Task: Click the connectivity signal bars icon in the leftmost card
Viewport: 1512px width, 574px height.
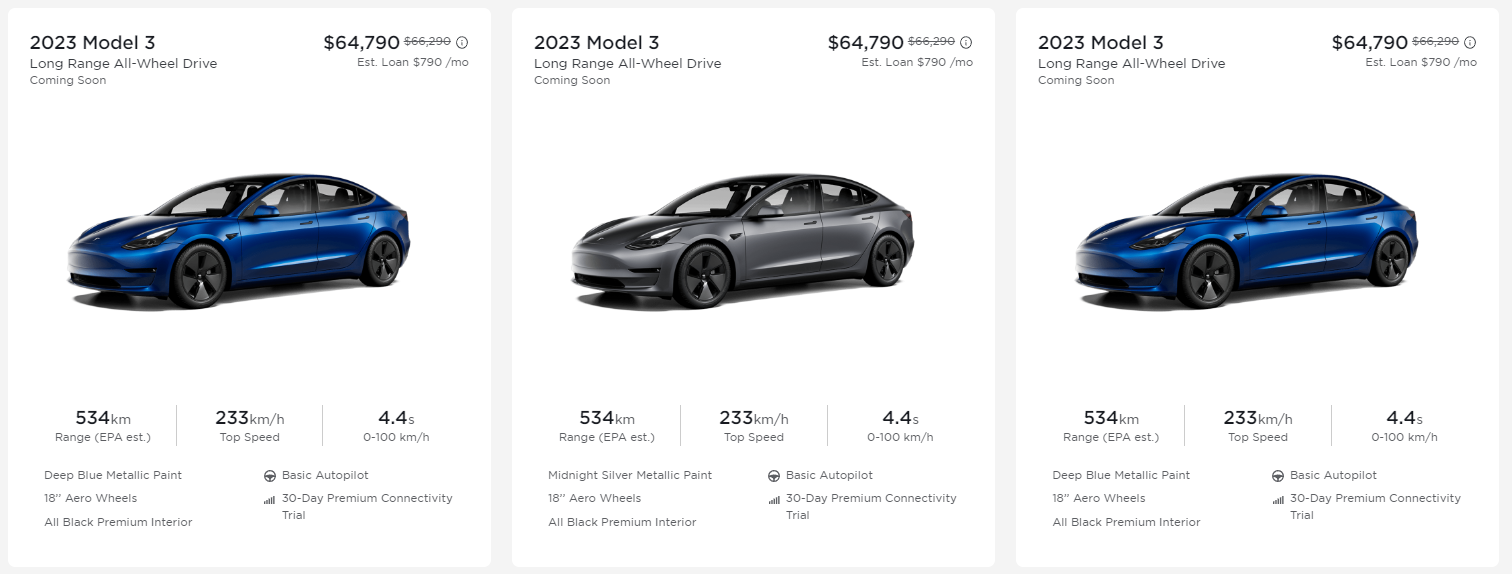Action: (269, 499)
